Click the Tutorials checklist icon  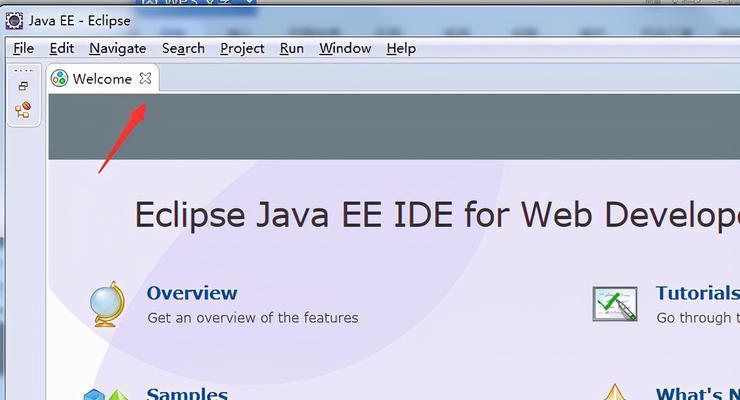615,304
